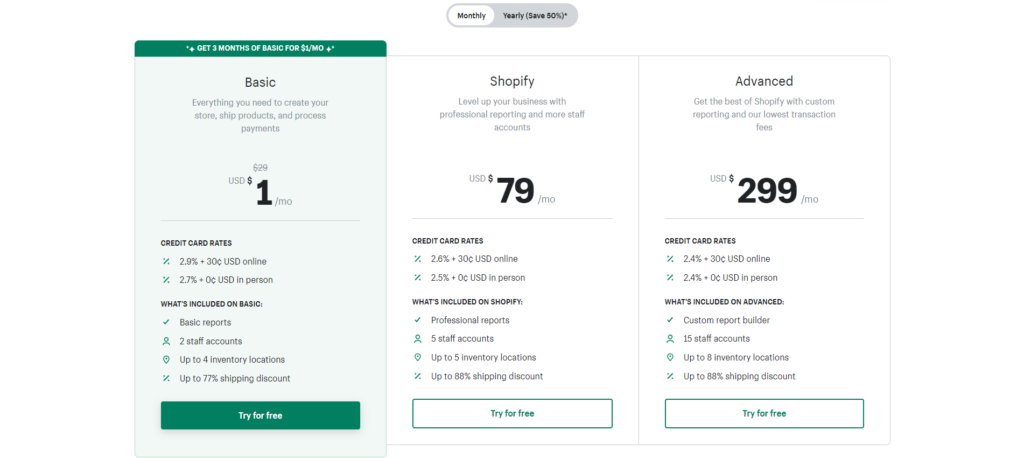Click Try for free on Shopify plan
Image resolution: width=1024 pixels, height=458 pixels.
(512, 414)
